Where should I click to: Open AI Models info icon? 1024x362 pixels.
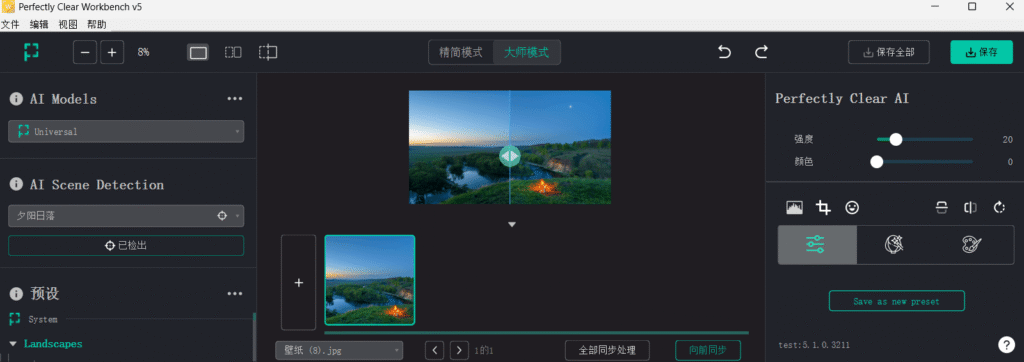click(16, 99)
